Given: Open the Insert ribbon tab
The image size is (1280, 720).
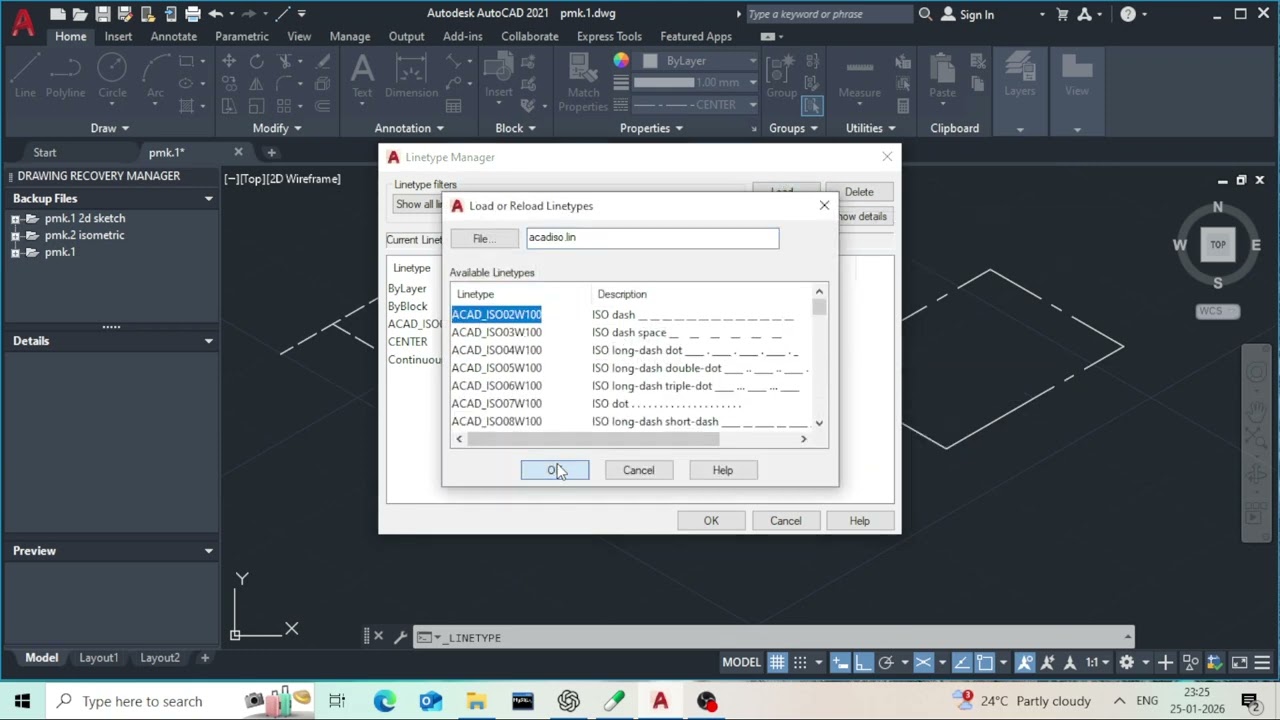Looking at the screenshot, I should click(x=118, y=36).
